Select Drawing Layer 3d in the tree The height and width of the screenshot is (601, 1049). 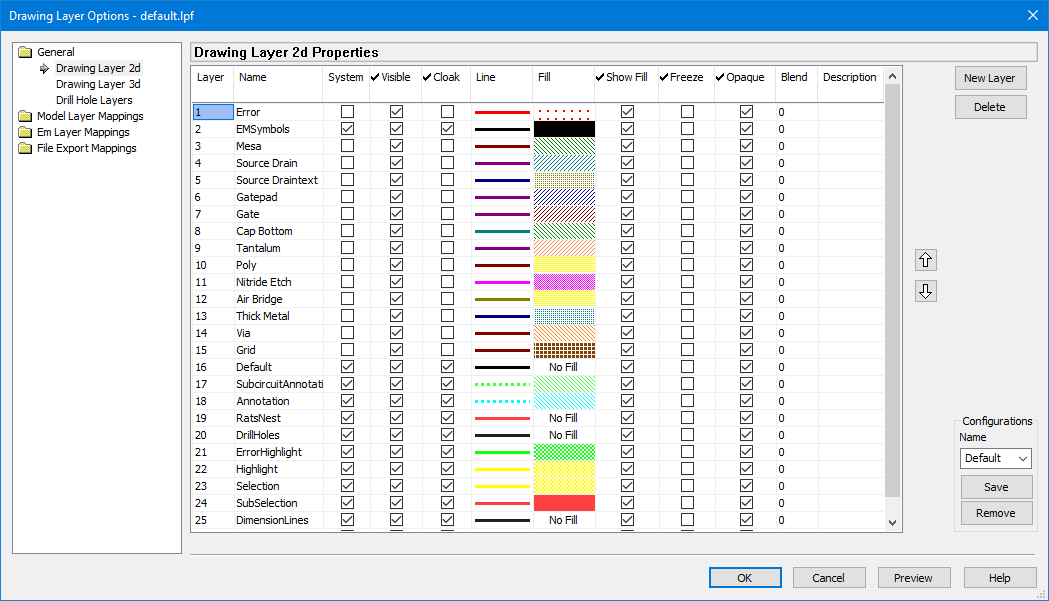[x=98, y=84]
